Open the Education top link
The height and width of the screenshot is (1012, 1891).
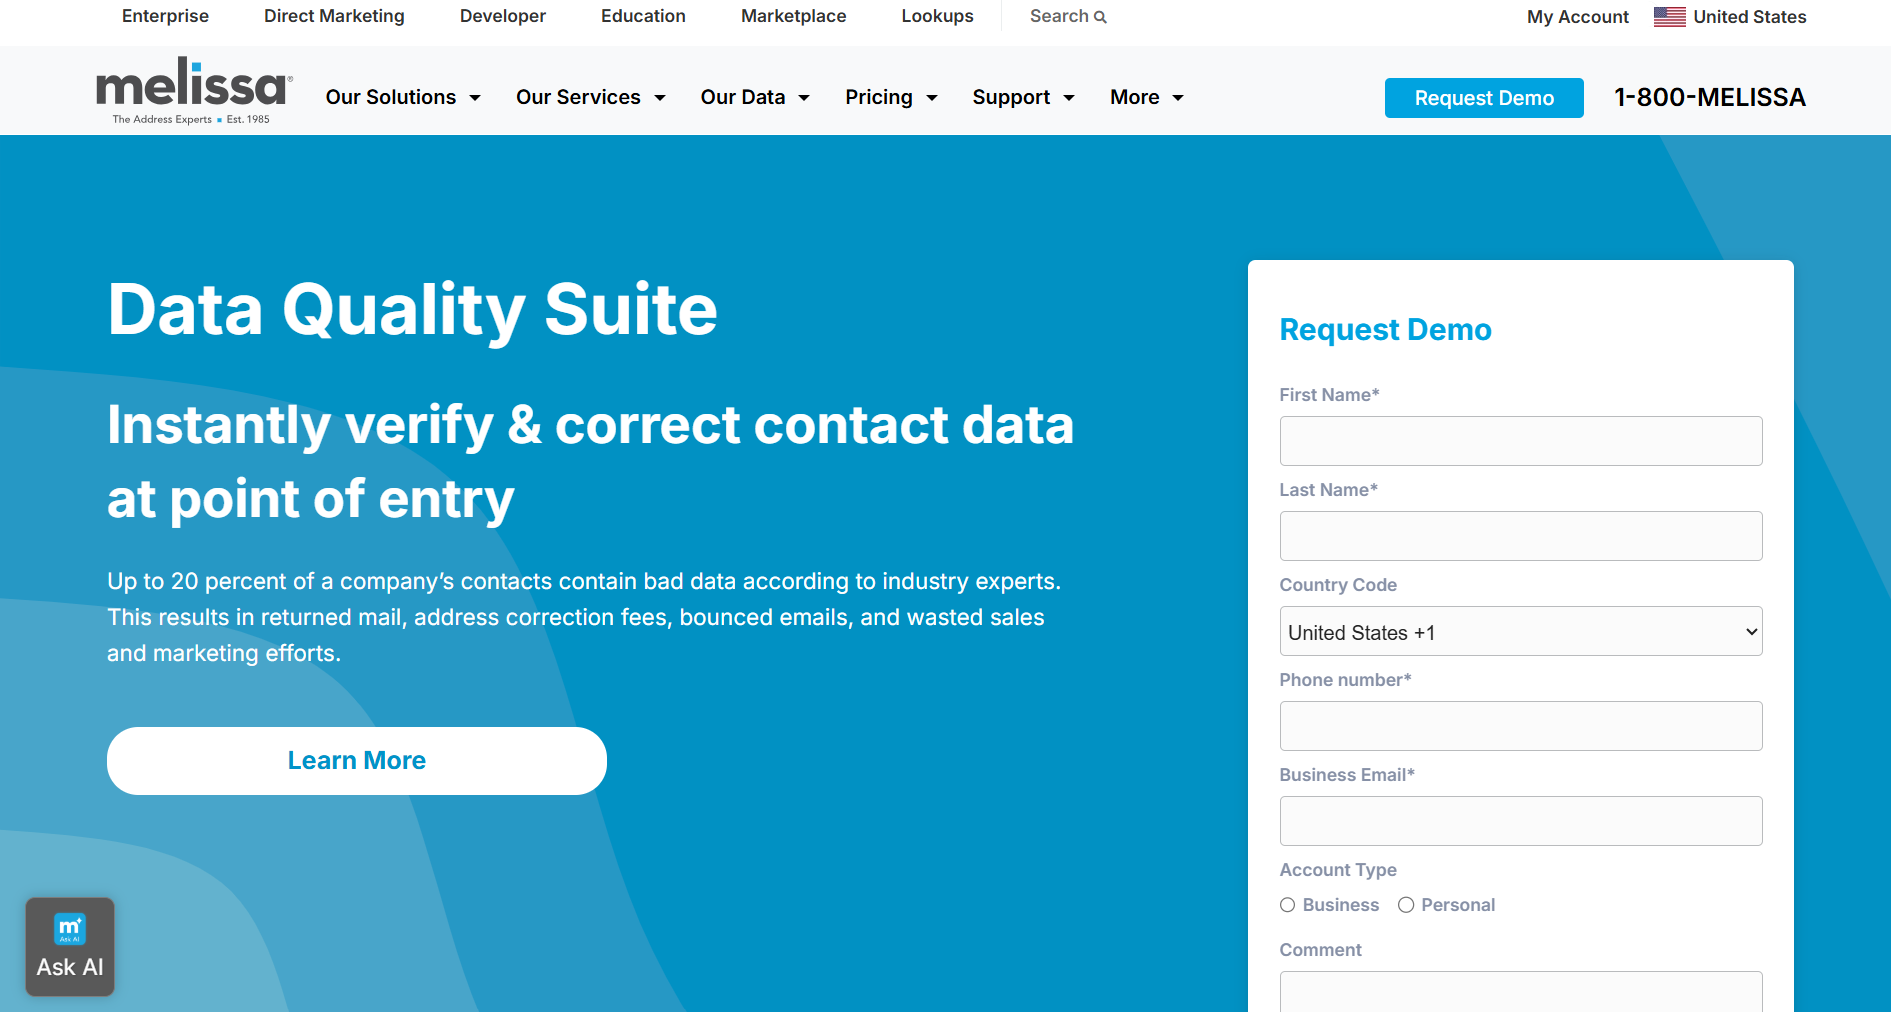tap(643, 16)
